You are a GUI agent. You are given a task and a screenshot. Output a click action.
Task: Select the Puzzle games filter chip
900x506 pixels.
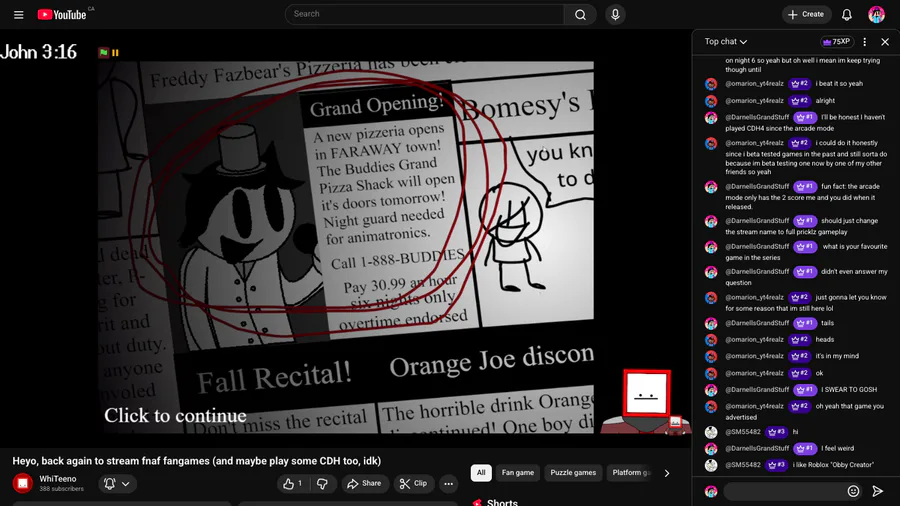point(573,473)
